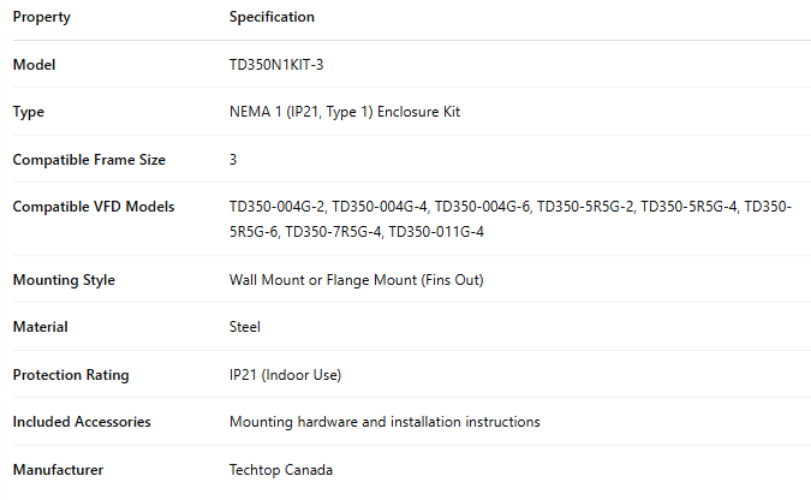Click the Specification column header
This screenshot has height=500, width=811.
271,17
